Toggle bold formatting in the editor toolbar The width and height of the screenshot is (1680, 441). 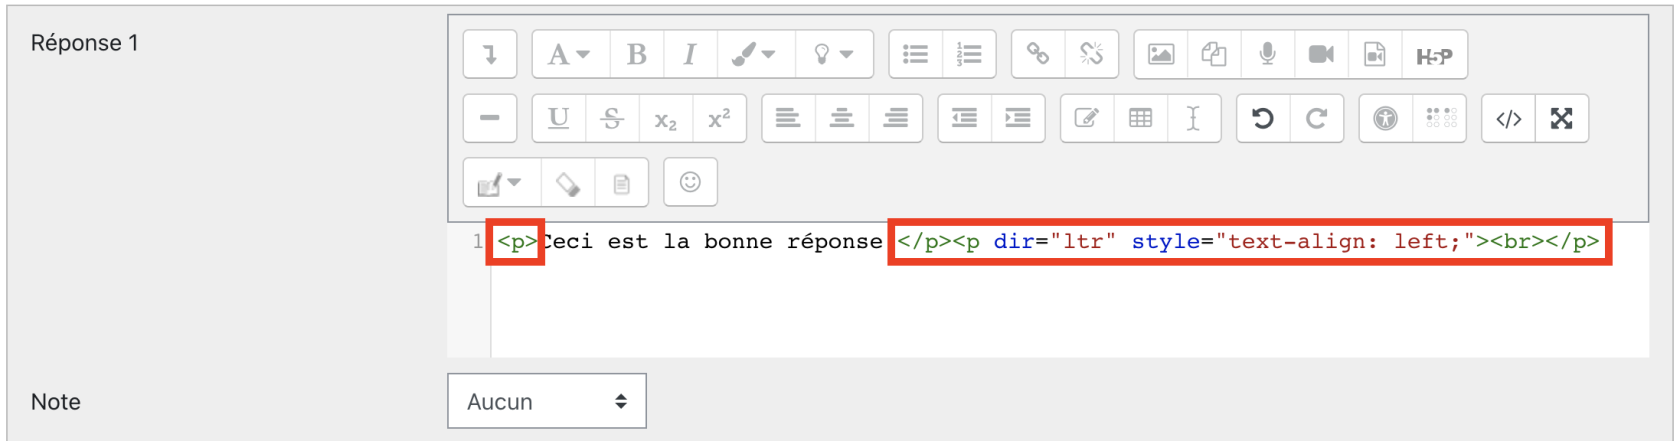pos(636,54)
